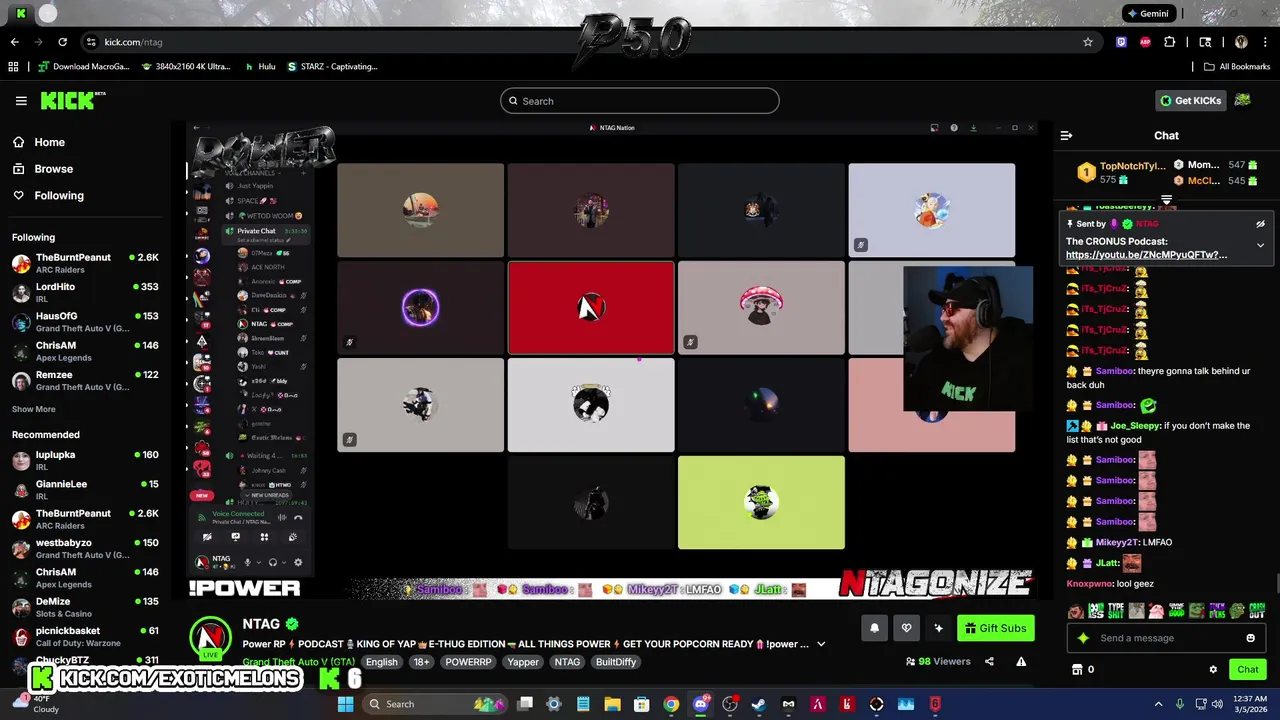This screenshot has width=1280, height=720.
Task: Click the unfollow broken-heart button
Action: [906, 628]
